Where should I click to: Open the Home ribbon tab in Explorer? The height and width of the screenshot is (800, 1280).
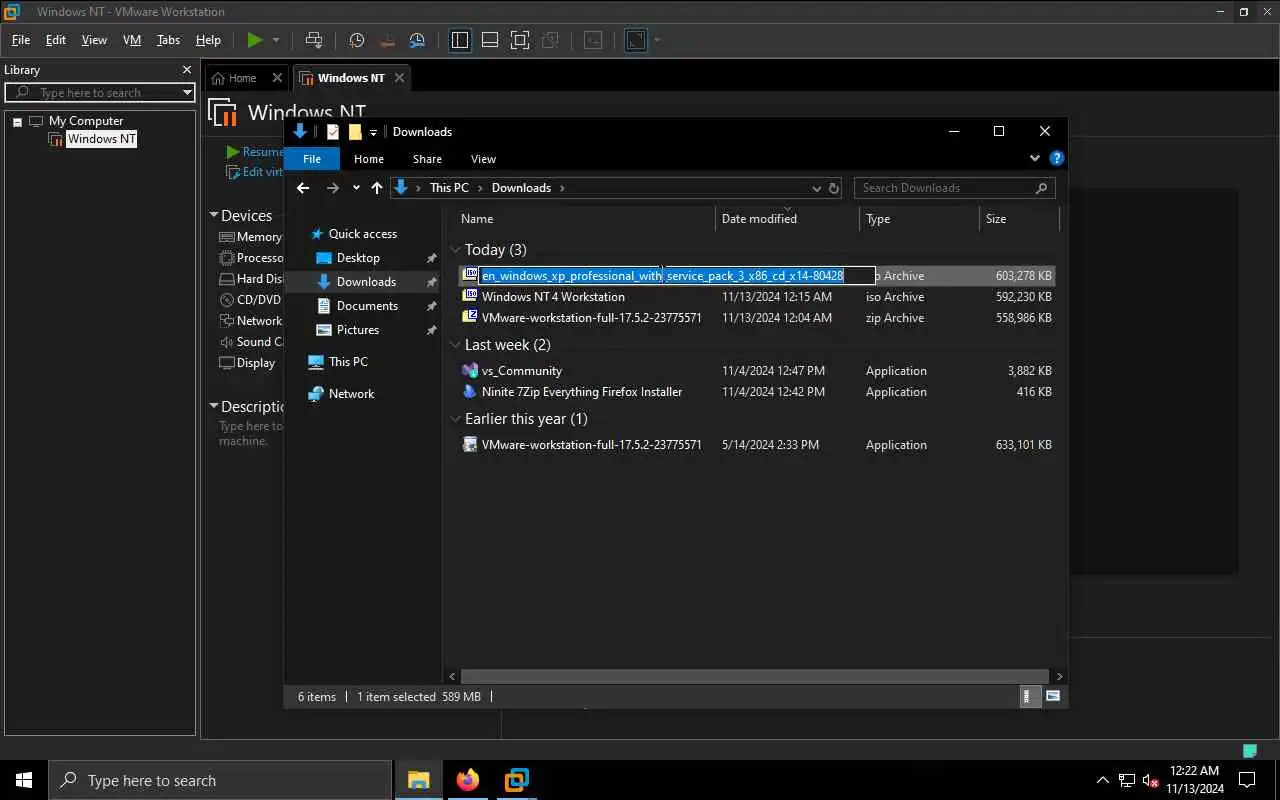point(369,159)
